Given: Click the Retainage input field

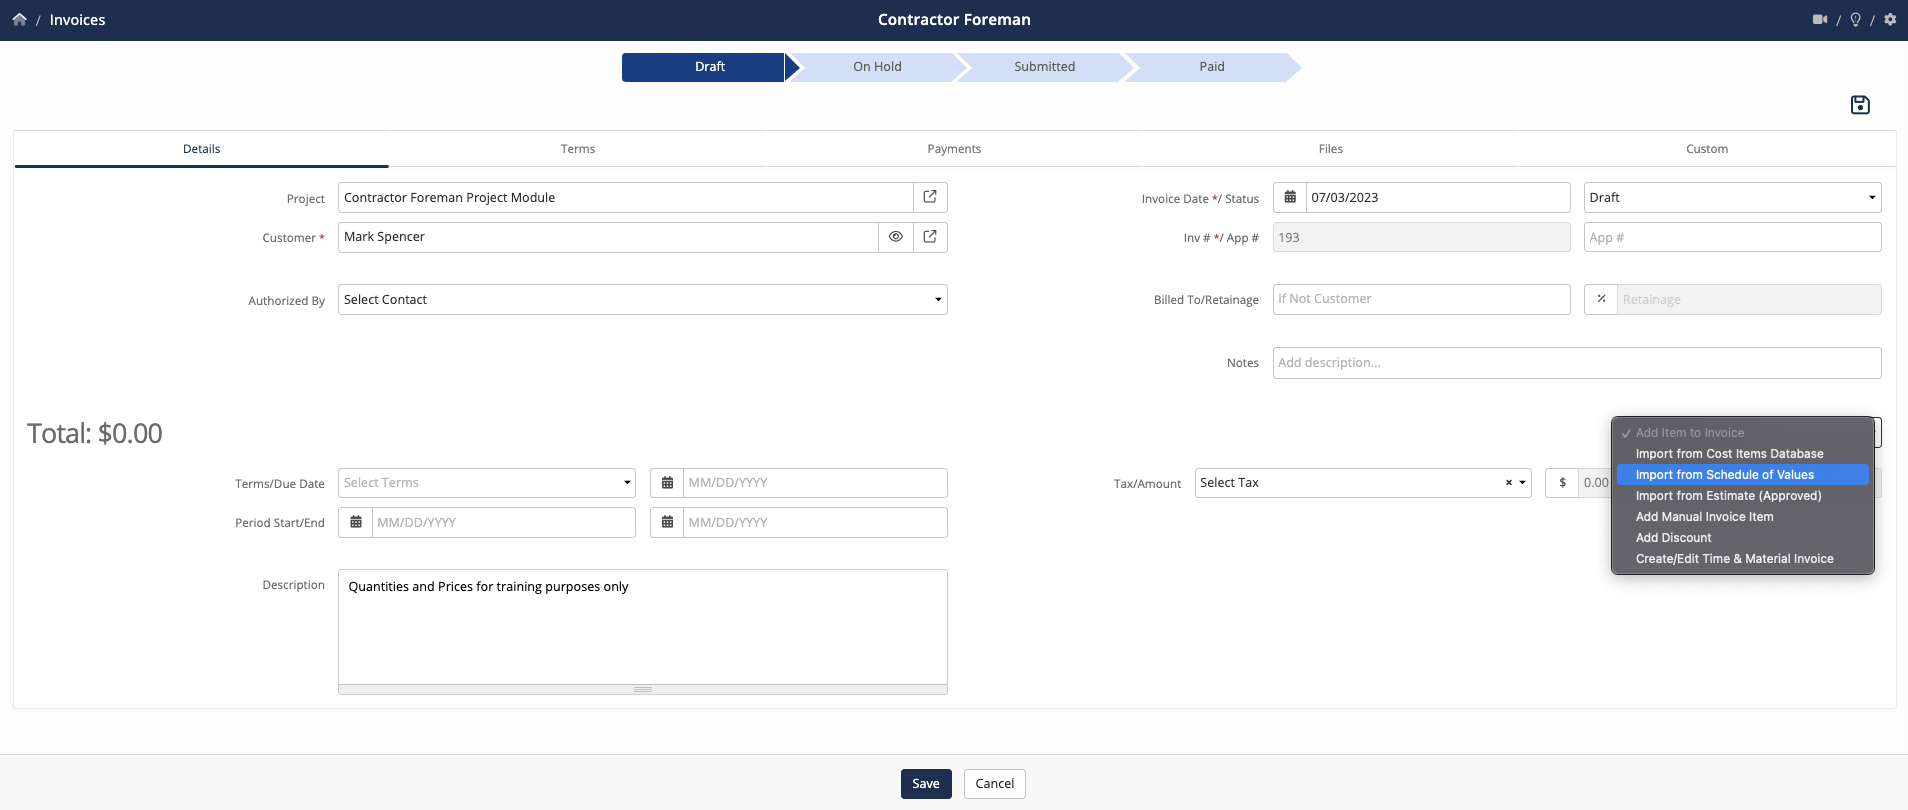Looking at the screenshot, I should coord(1749,299).
